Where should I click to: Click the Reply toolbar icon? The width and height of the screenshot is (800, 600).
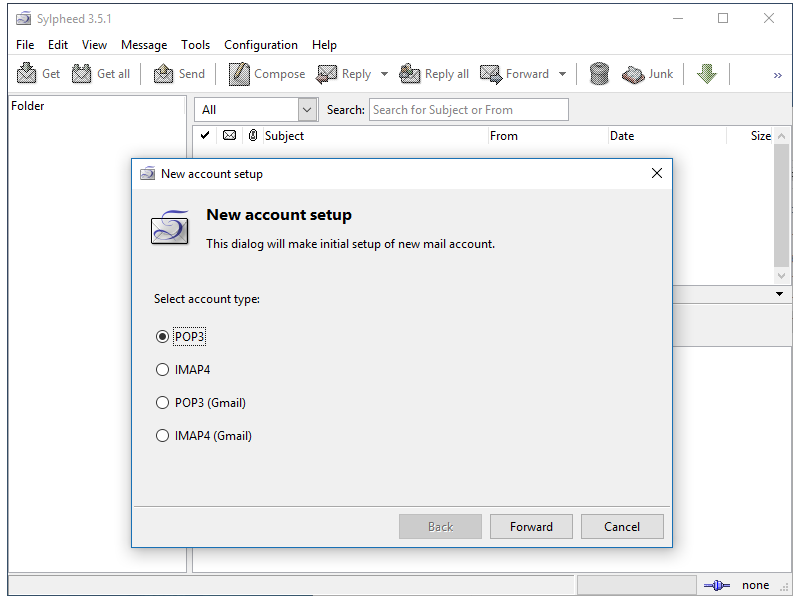(x=327, y=74)
